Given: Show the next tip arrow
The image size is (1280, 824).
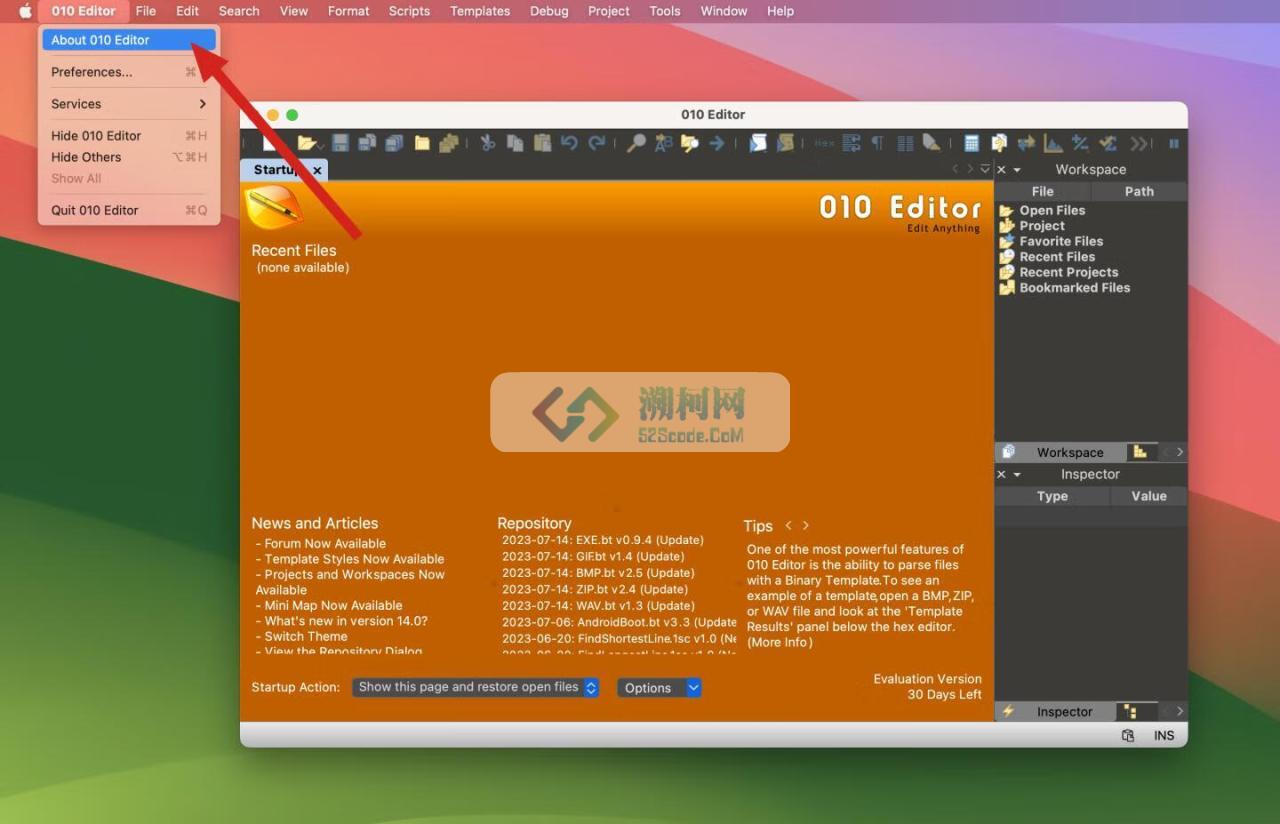Looking at the screenshot, I should coord(806,526).
